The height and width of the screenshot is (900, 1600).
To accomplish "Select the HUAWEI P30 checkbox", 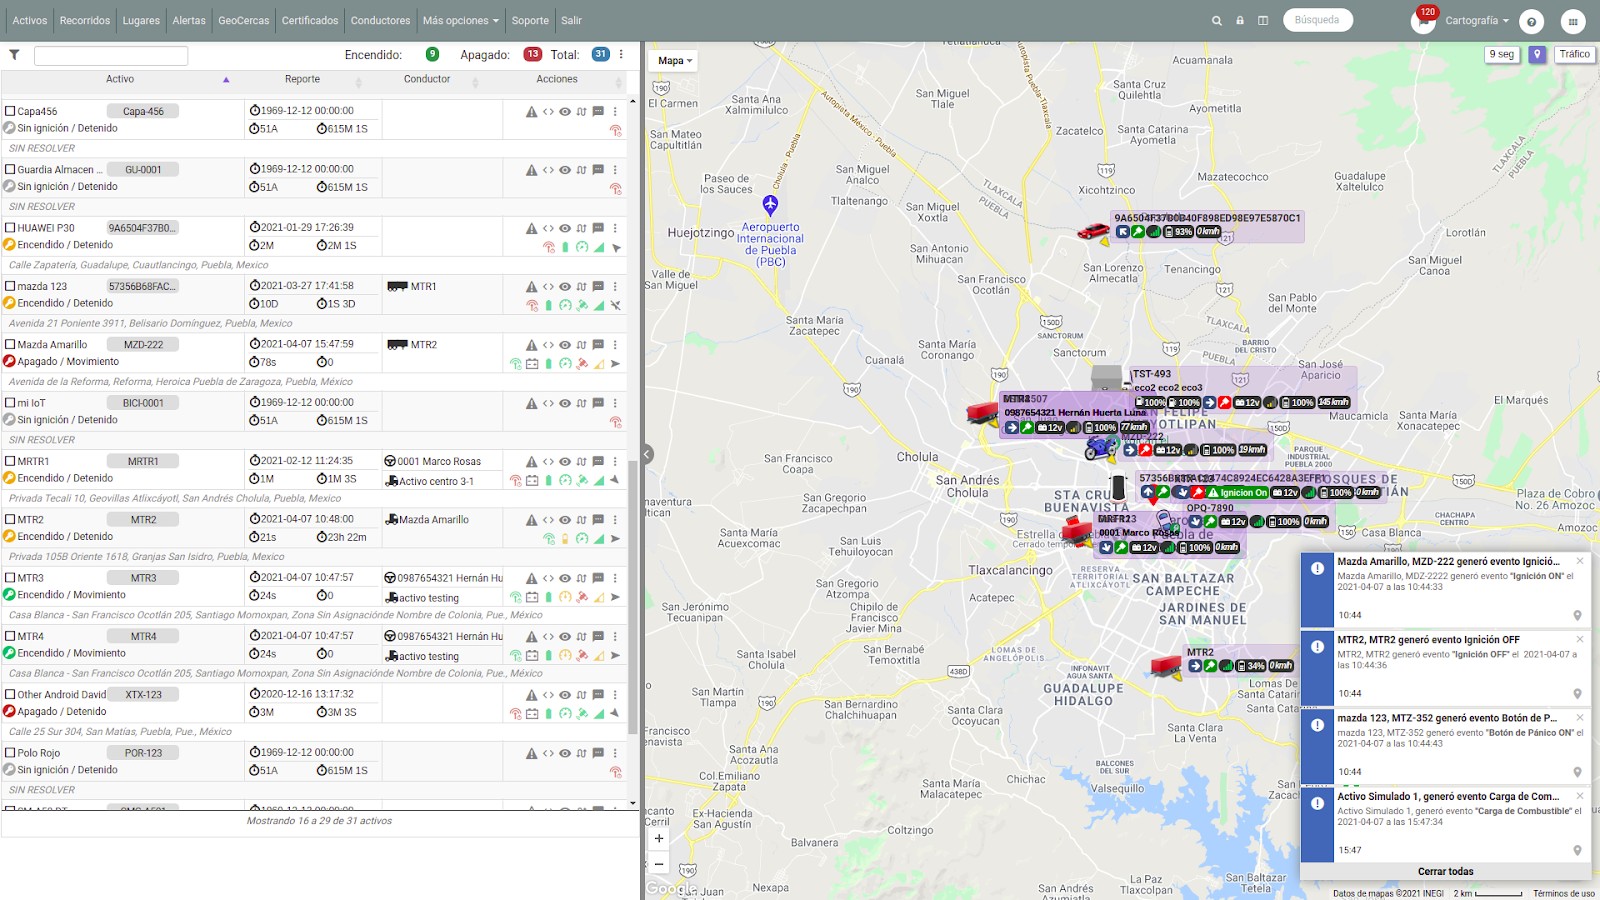I will tap(10, 228).
